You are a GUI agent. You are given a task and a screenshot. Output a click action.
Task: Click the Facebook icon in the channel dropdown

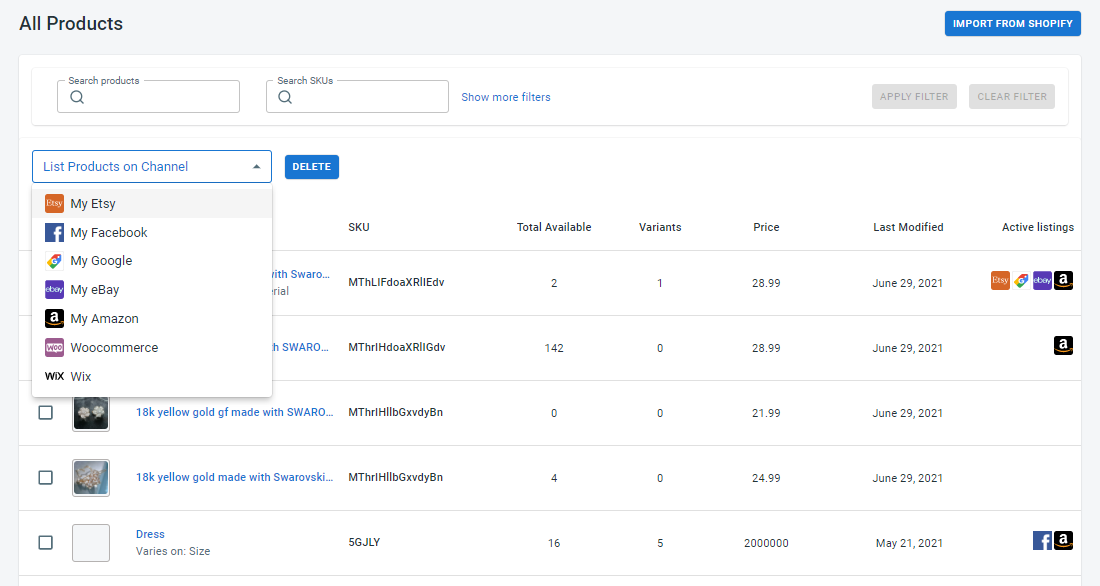[x=54, y=232]
